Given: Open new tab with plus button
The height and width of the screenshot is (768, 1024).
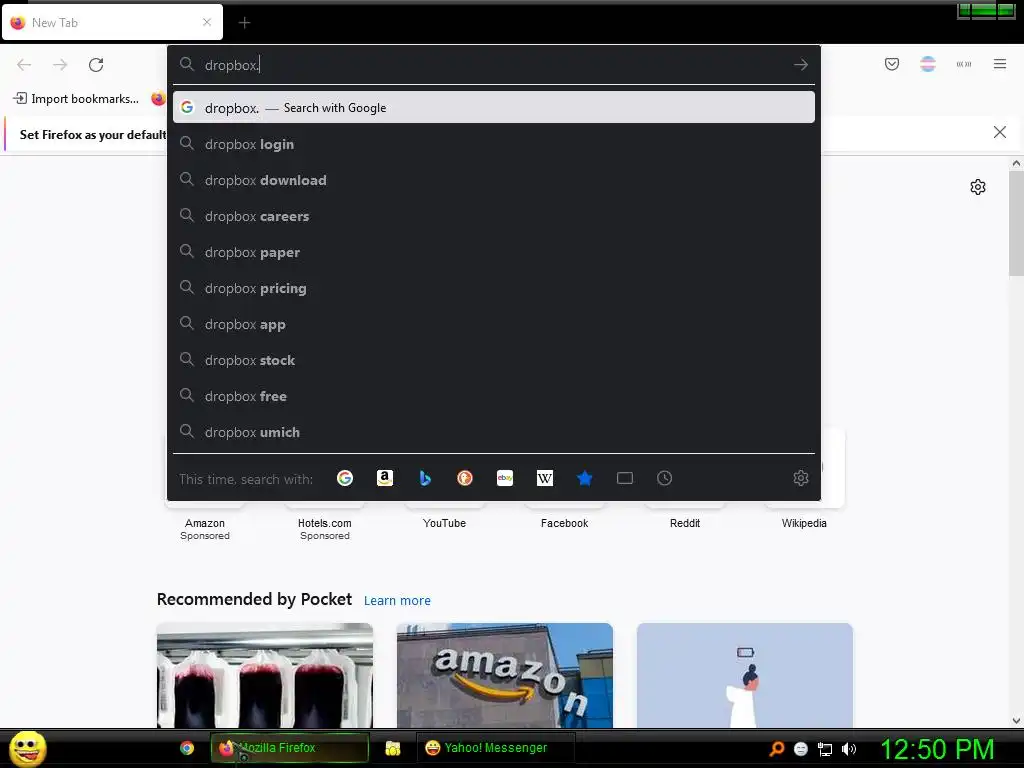Looking at the screenshot, I should 244,23.
